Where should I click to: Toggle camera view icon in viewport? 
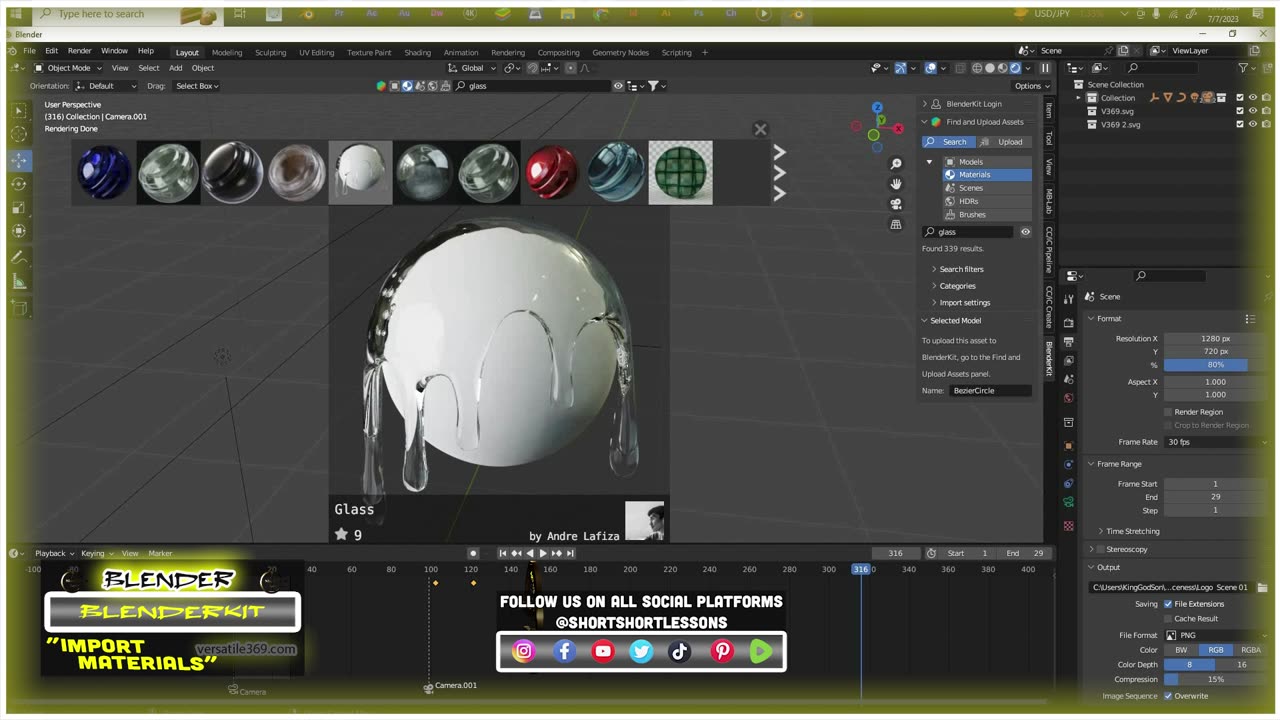coord(896,204)
